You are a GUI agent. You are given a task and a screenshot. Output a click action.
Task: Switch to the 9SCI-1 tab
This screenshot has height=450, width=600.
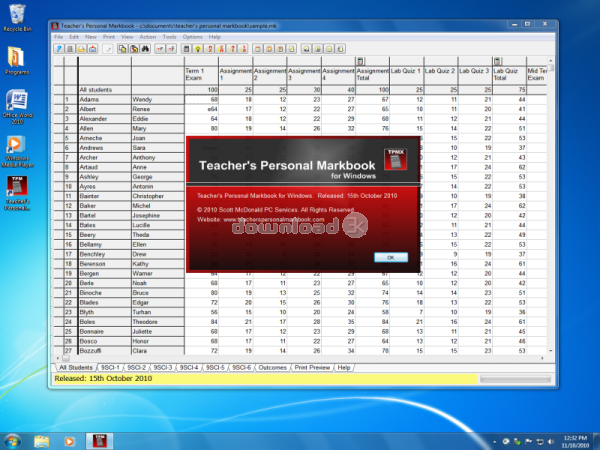pyautogui.click(x=110, y=367)
